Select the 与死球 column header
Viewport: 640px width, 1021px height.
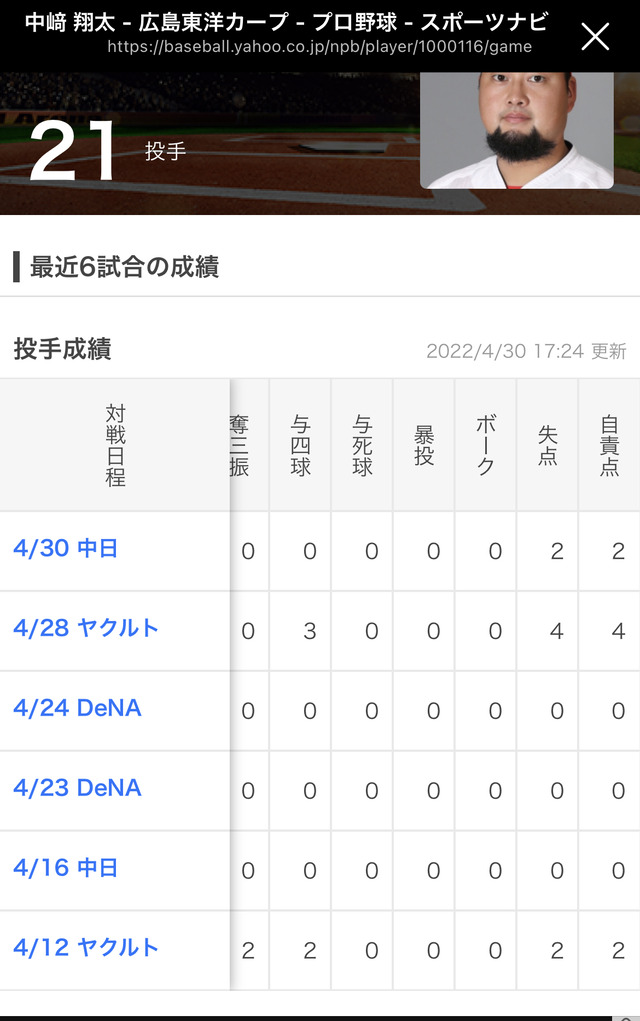point(362,445)
